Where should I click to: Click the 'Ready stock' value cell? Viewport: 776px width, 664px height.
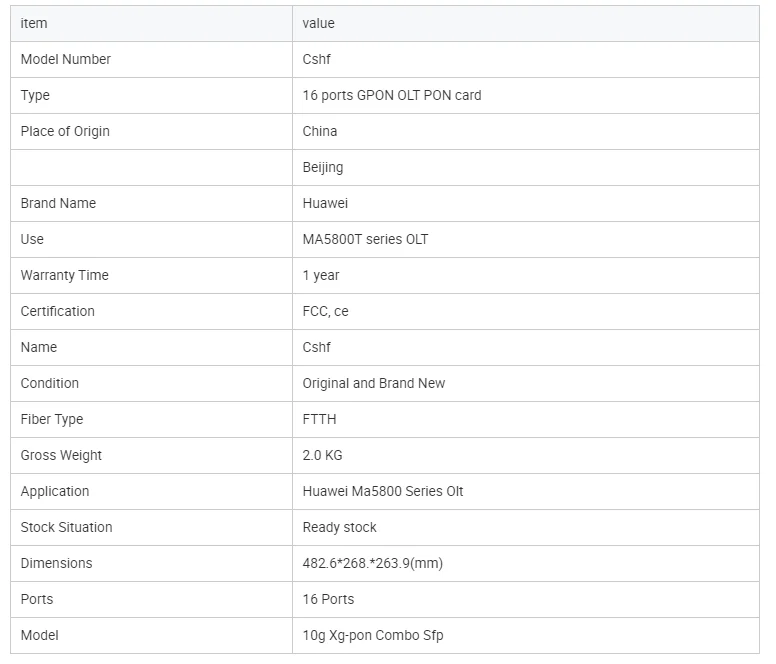340,527
